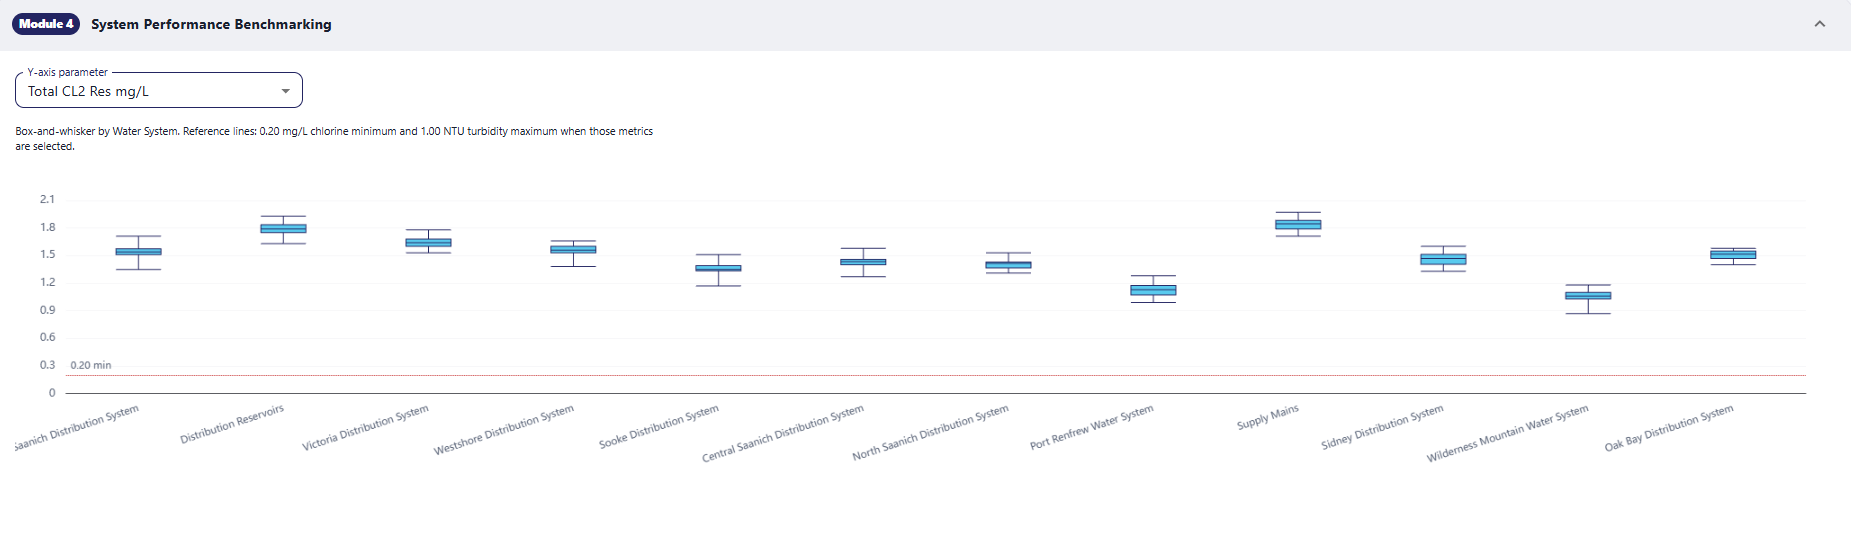Select the Supply Mains box plot
Viewport: 1851px width, 534px height.
(x=1298, y=225)
